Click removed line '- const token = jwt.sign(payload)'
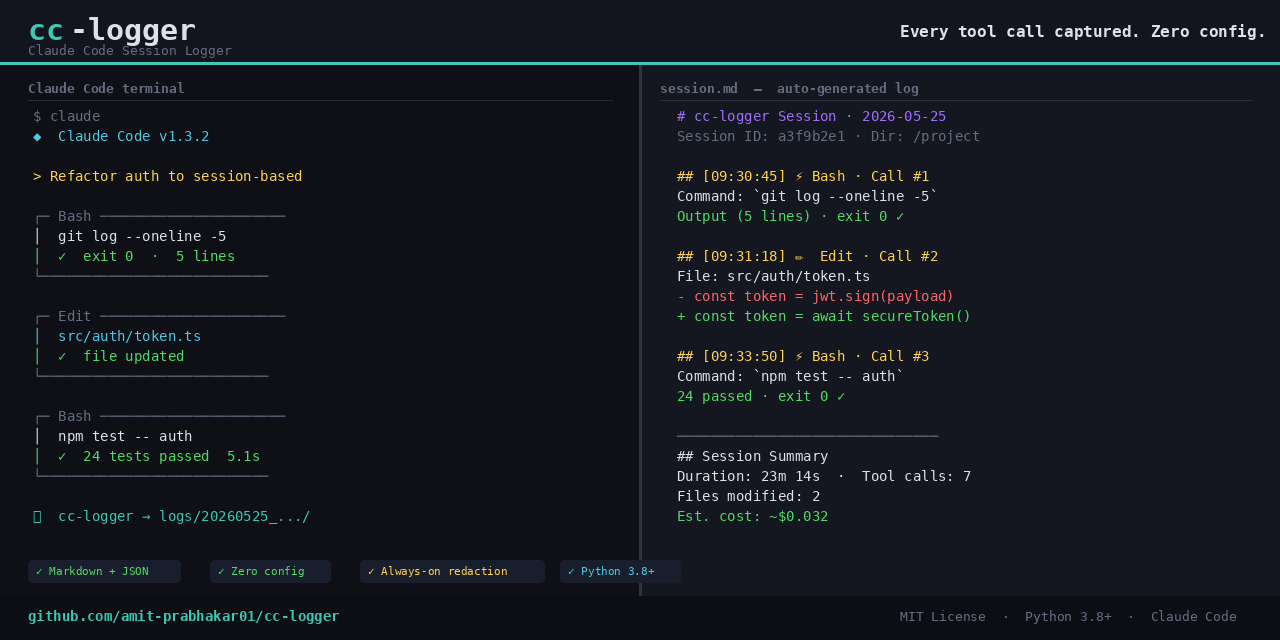Image resolution: width=1280 pixels, height=640 pixels. 815,297
